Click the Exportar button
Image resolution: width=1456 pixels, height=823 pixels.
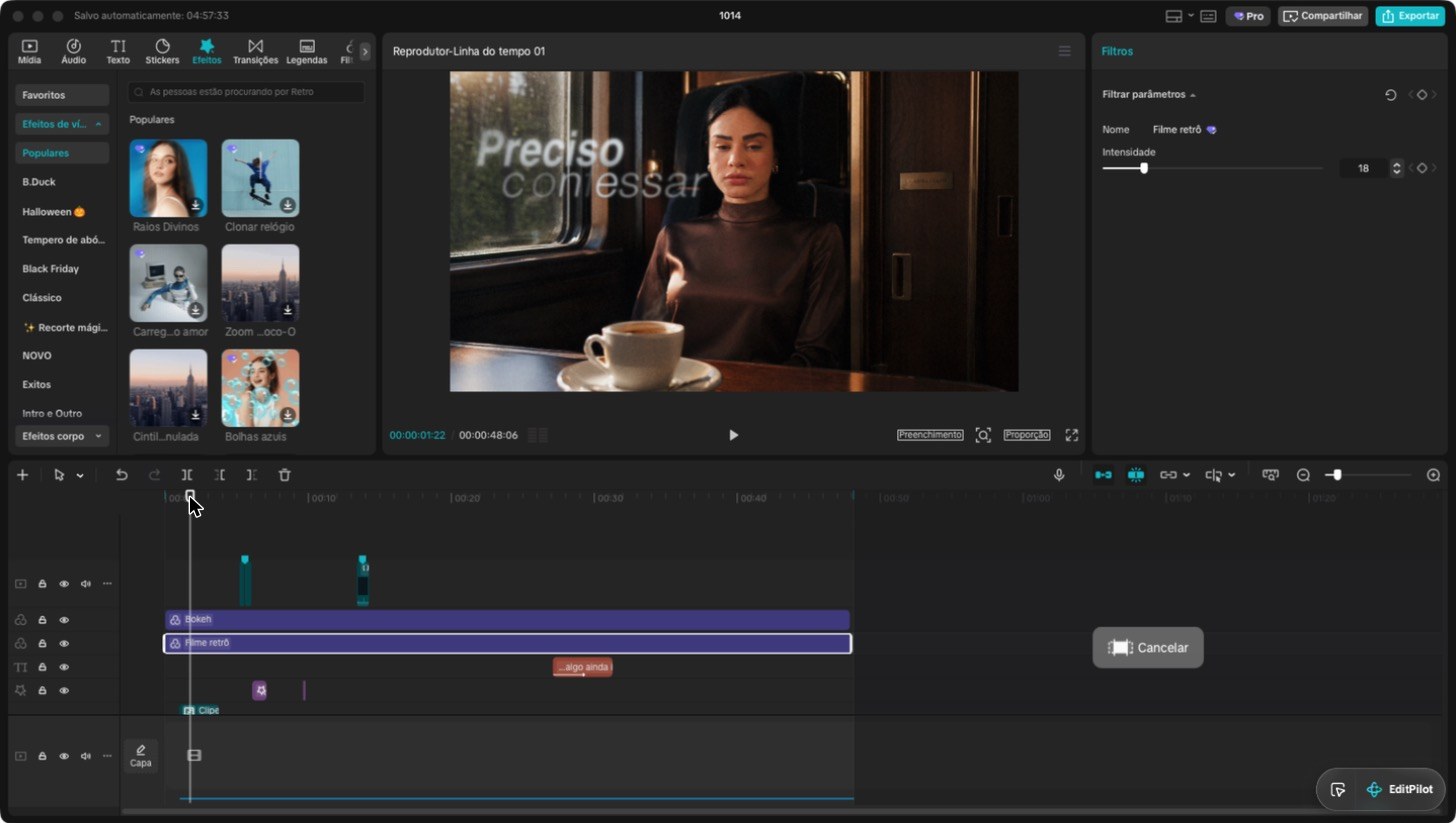click(x=1410, y=16)
